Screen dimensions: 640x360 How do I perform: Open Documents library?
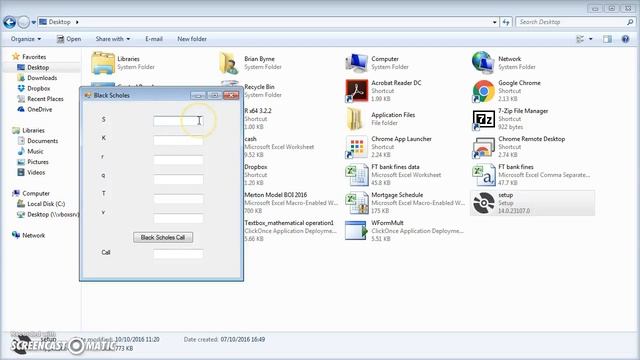(42, 141)
